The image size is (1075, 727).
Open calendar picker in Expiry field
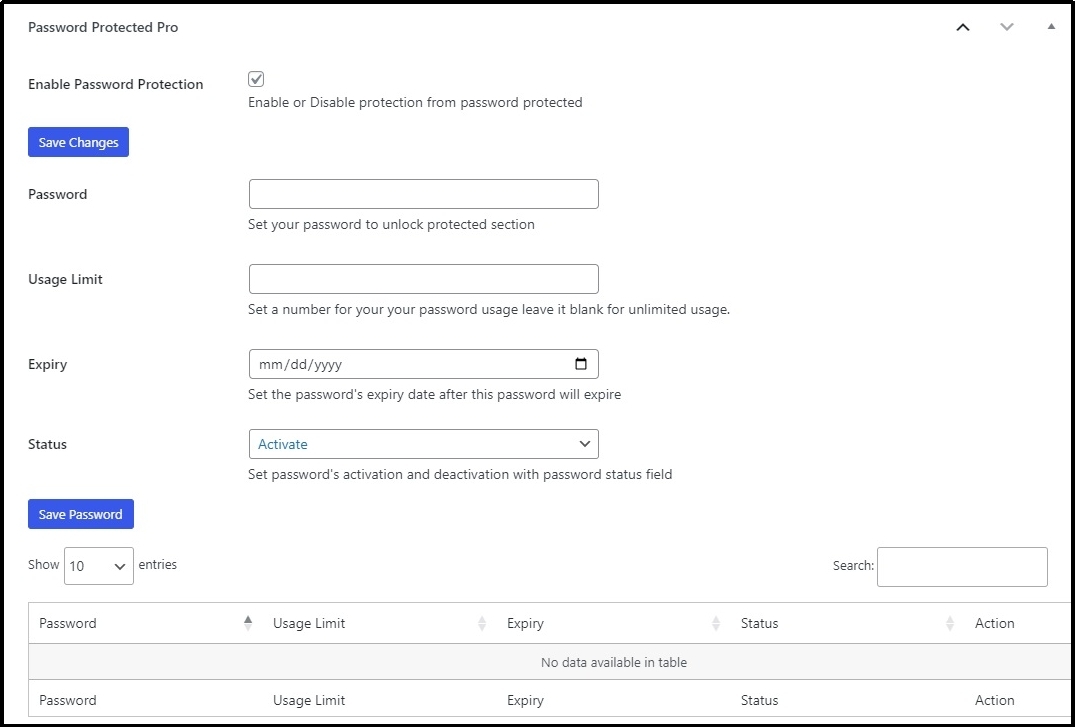pos(581,364)
